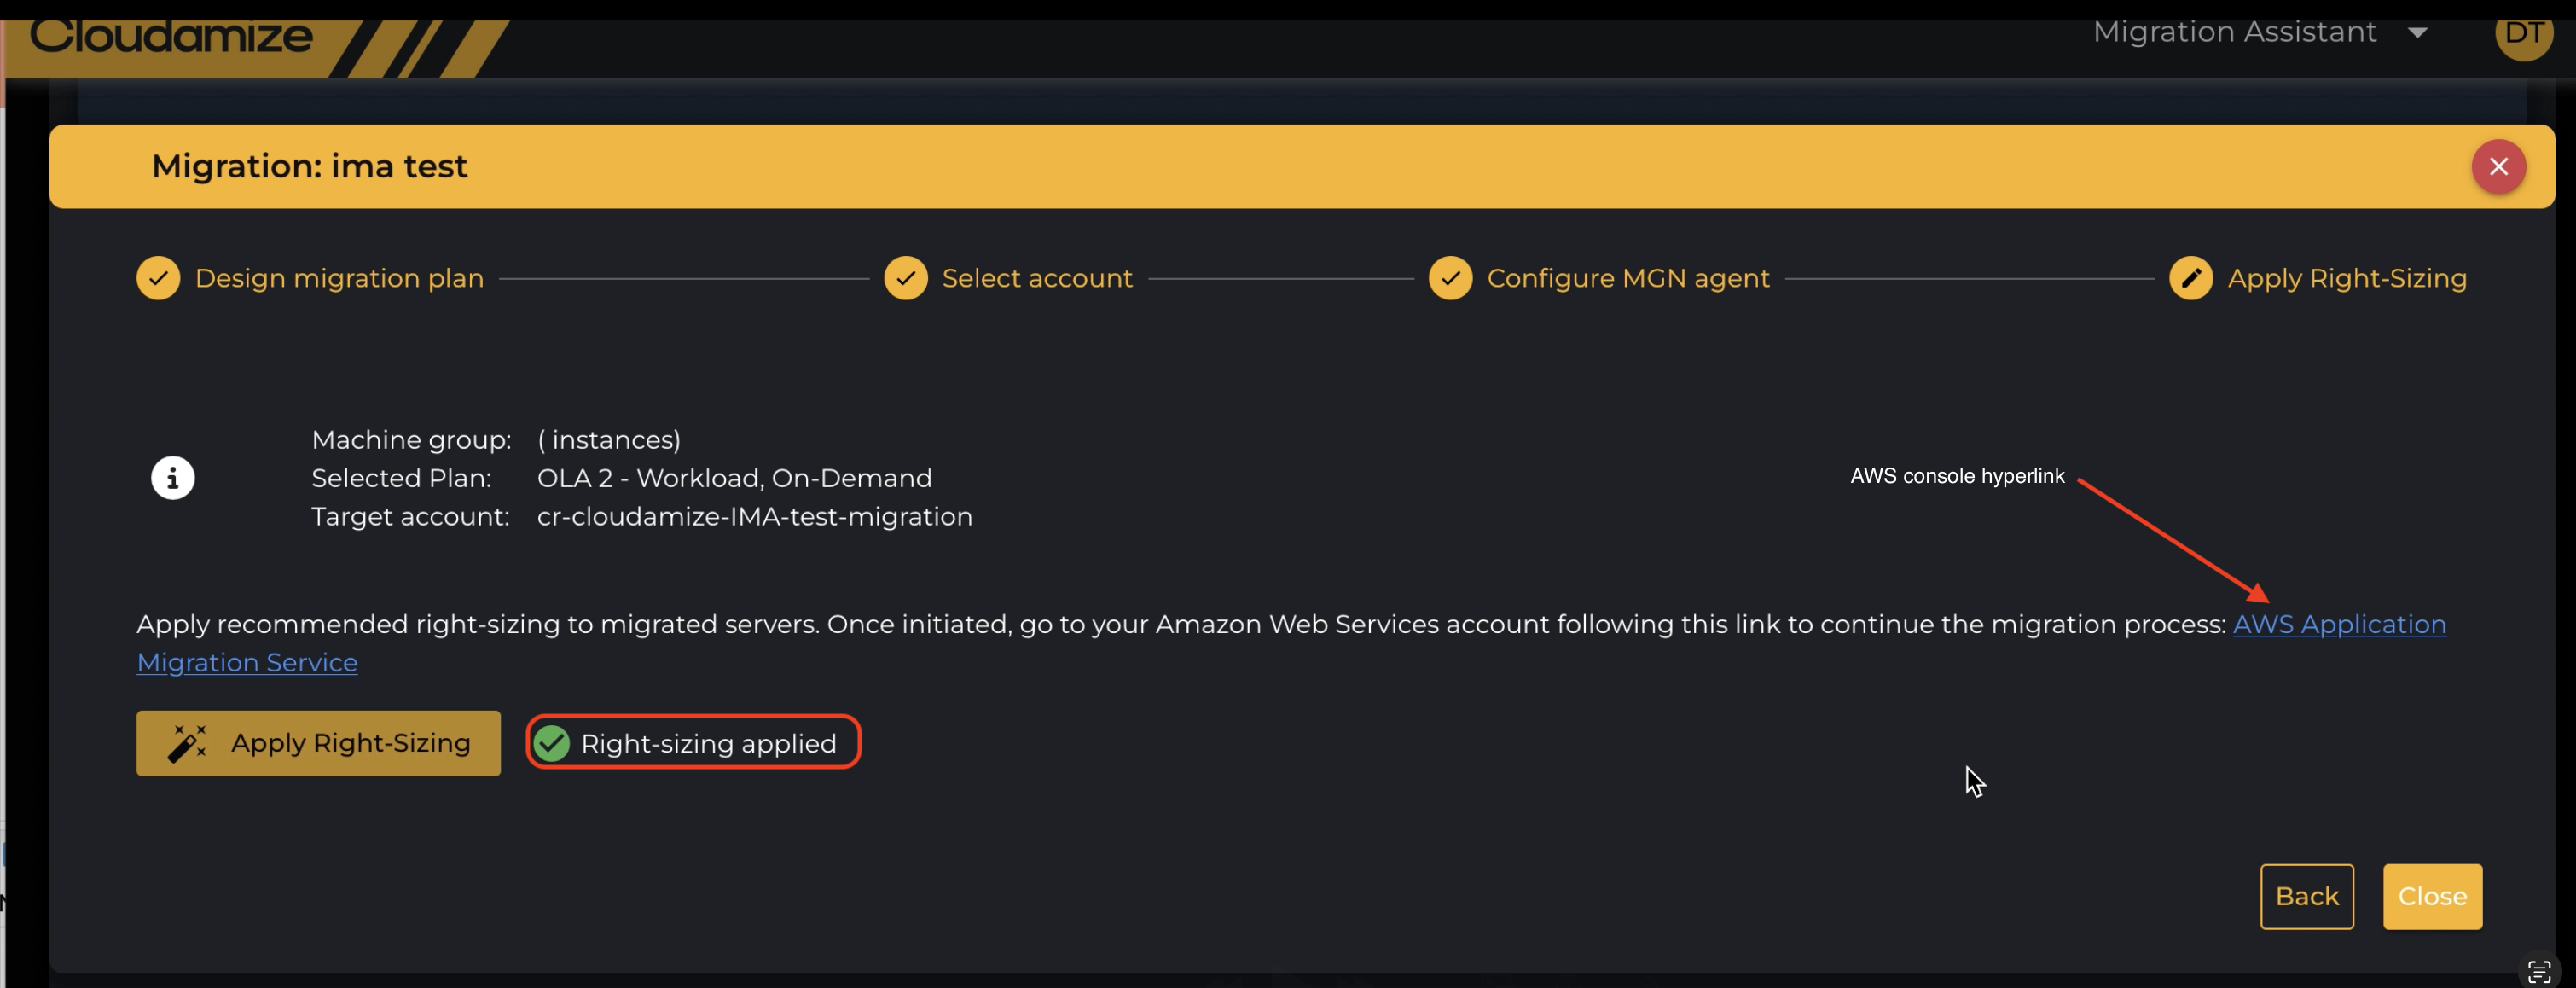Click the Back button
The width and height of the screenshot is (2576, 988).
[x=2306, y=896]
